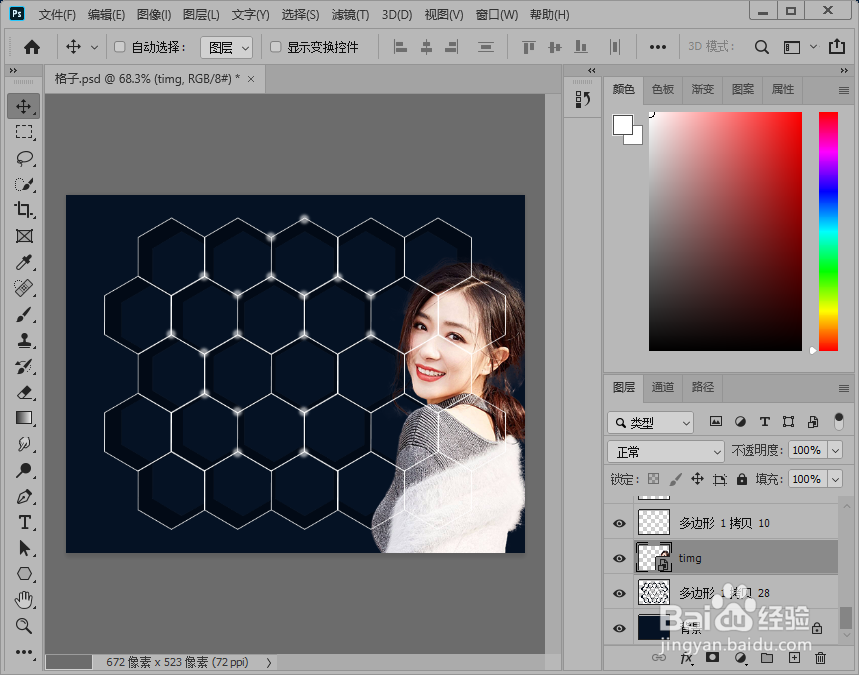Open the 滤镜(T) menu
Viewport: 859px width, 675px height.
[x=350, y=15]
